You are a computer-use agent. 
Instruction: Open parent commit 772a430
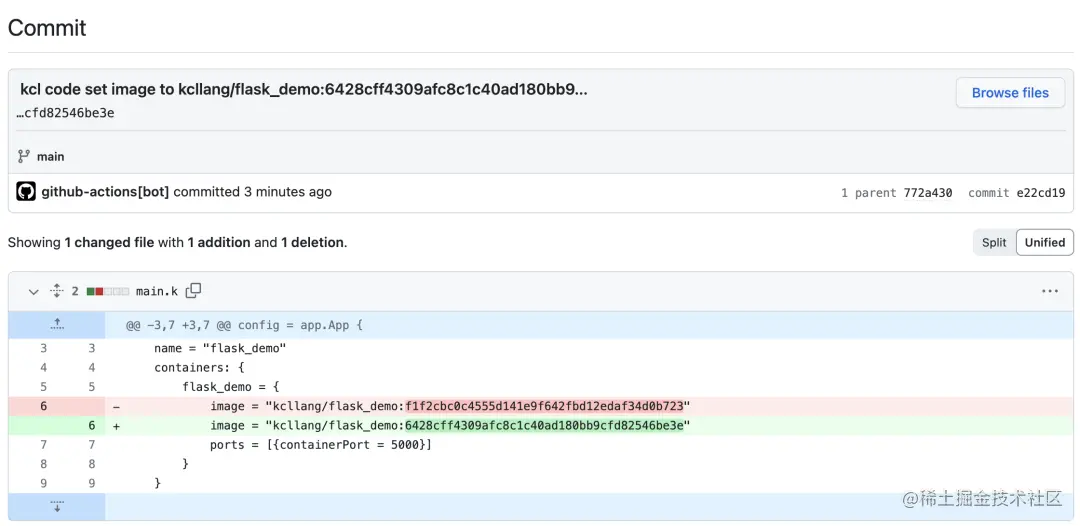[928, 193]
